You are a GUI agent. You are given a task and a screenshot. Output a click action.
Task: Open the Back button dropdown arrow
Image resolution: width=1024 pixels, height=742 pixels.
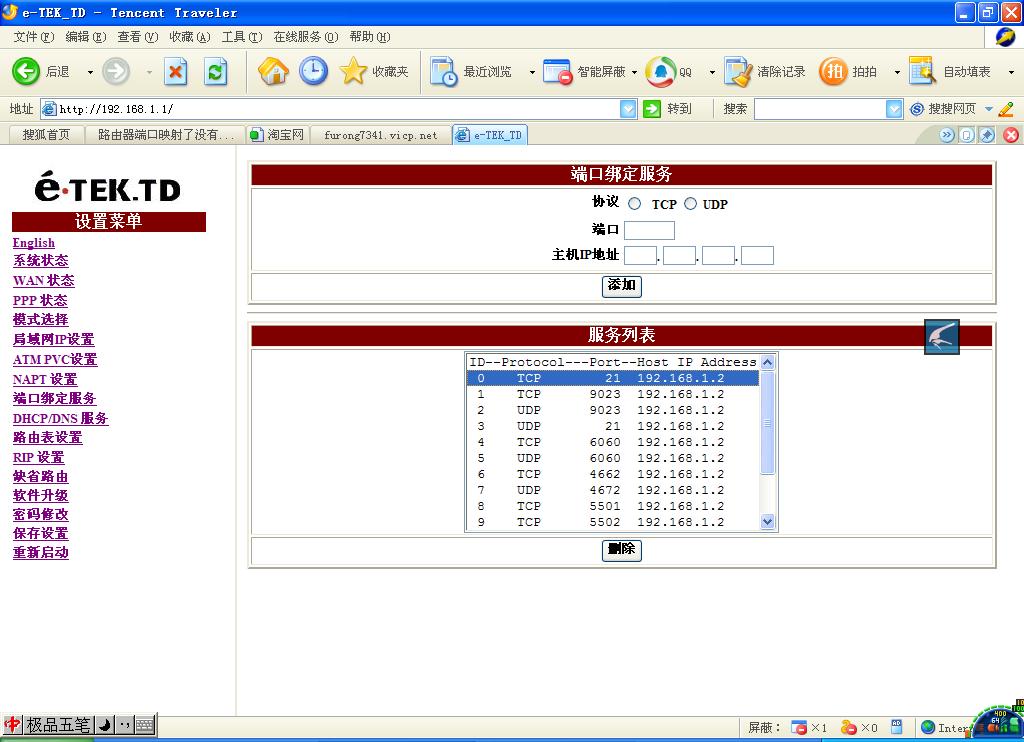click(90, 72)
